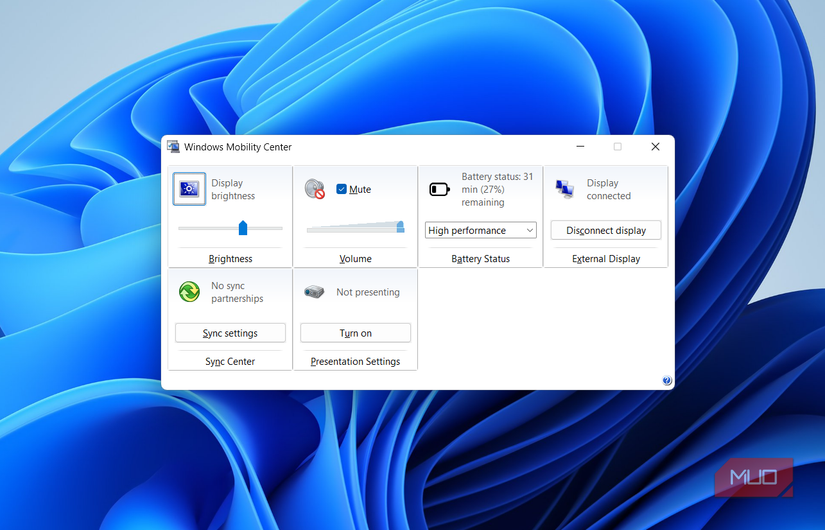The image size is (825, 530).
Task: Open the blue help question mark icon
Action: (667, 381)
